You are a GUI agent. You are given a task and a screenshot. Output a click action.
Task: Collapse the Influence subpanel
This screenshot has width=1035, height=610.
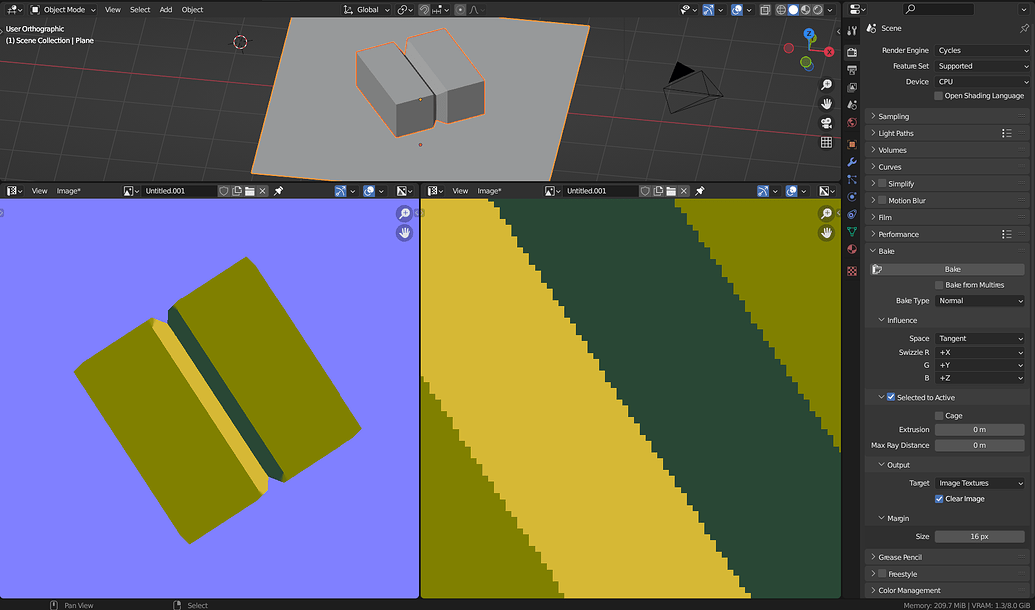947,320
